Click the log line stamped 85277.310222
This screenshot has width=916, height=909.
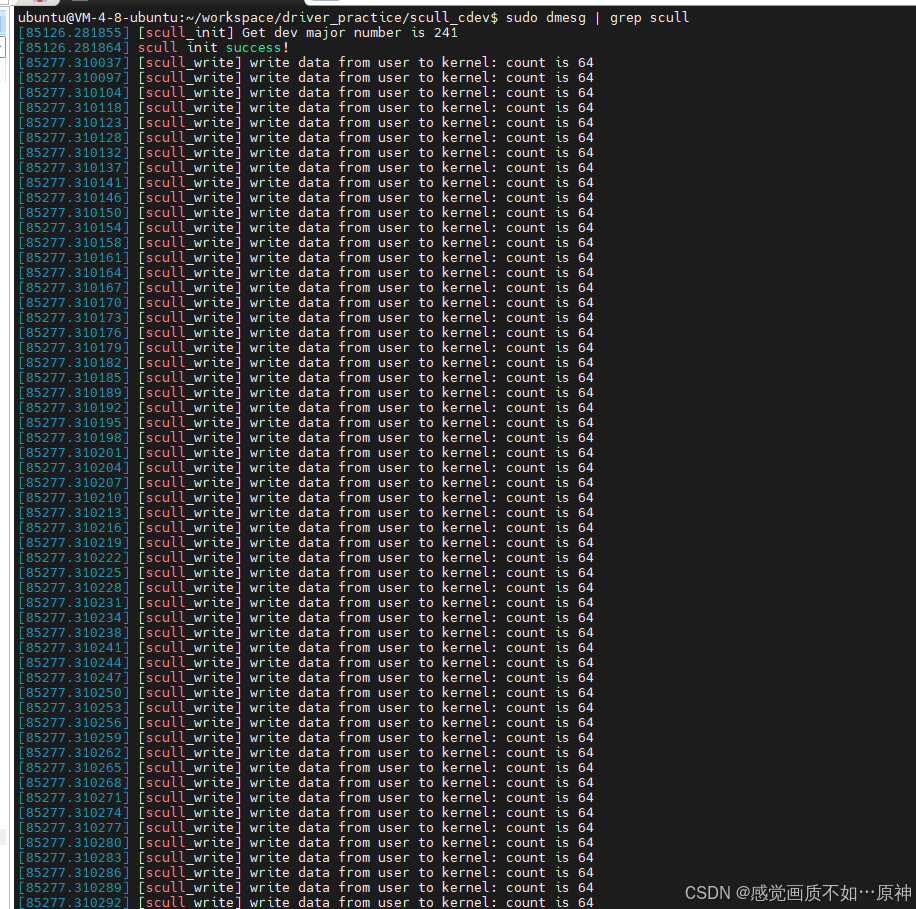(x=306, y=558)
